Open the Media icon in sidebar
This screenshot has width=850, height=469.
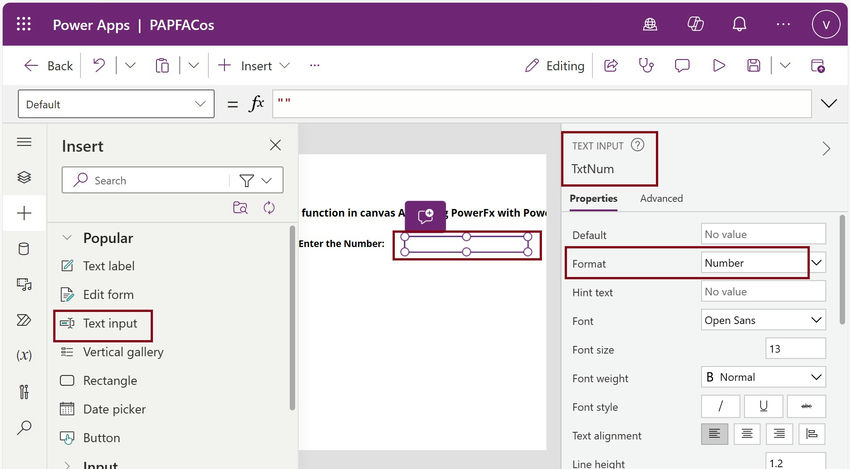[24, 284]
